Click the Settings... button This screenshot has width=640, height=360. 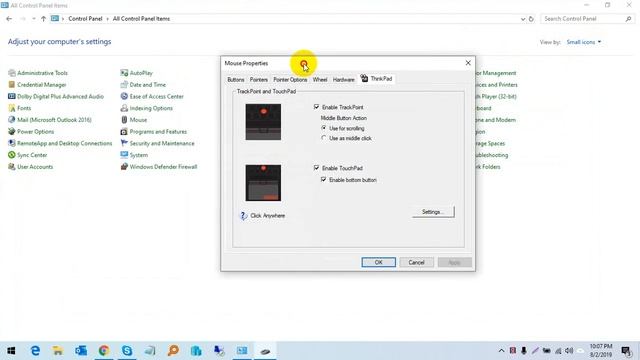433,212
